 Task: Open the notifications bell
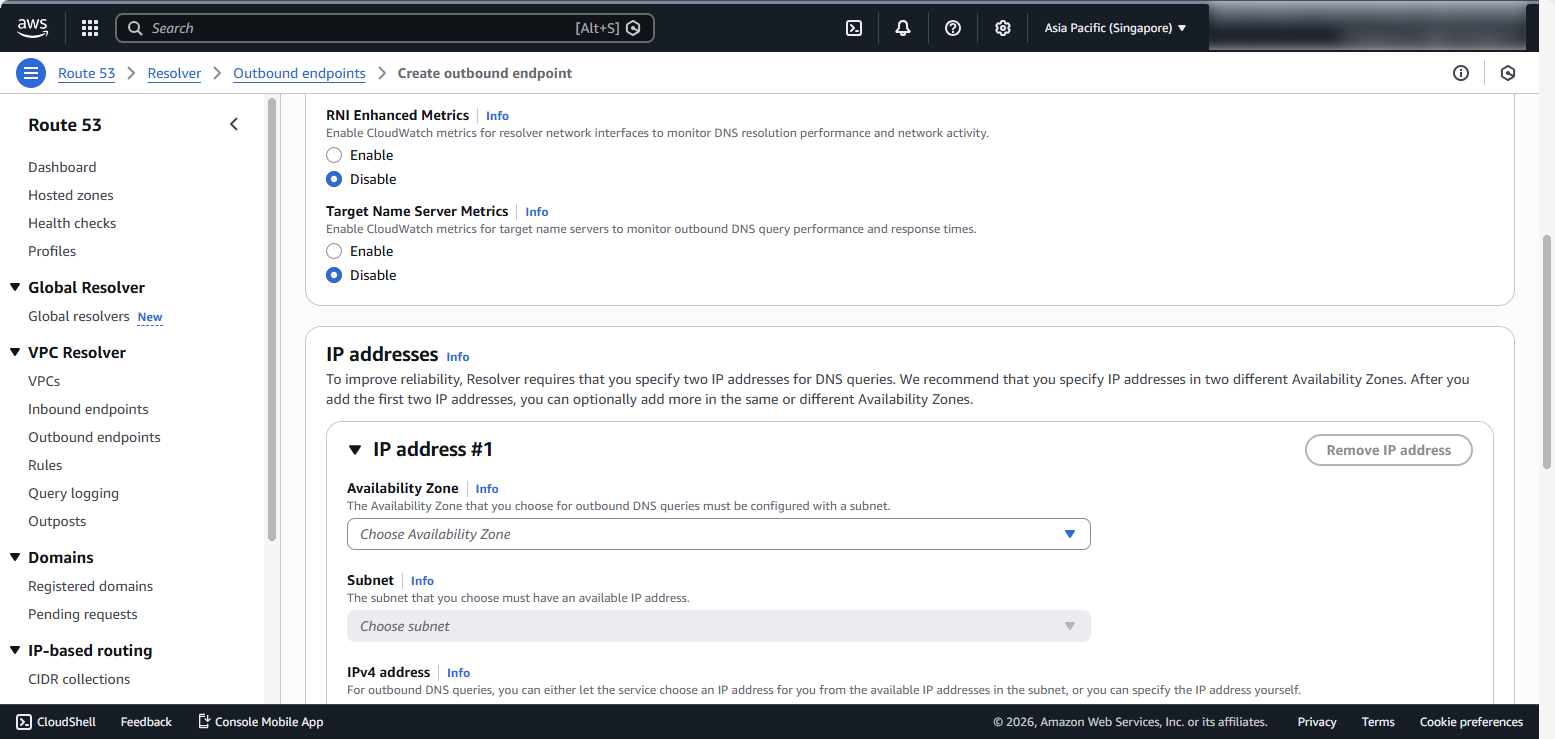tap(903, 28)
